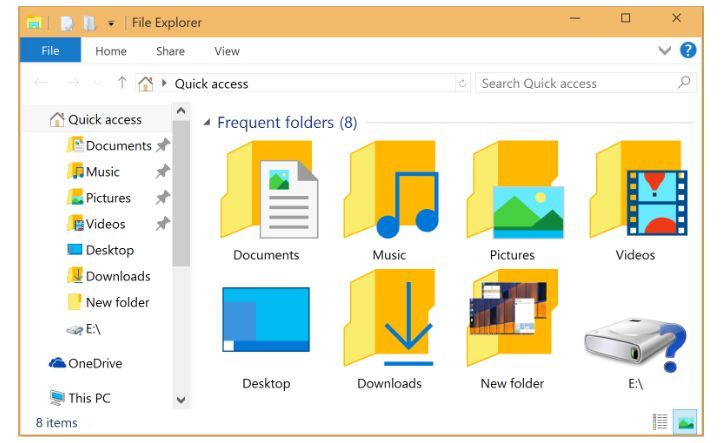Screen dimensions: 724x443
Task: Open the Videos folder with film strip
Action: [x=639, y=190]
